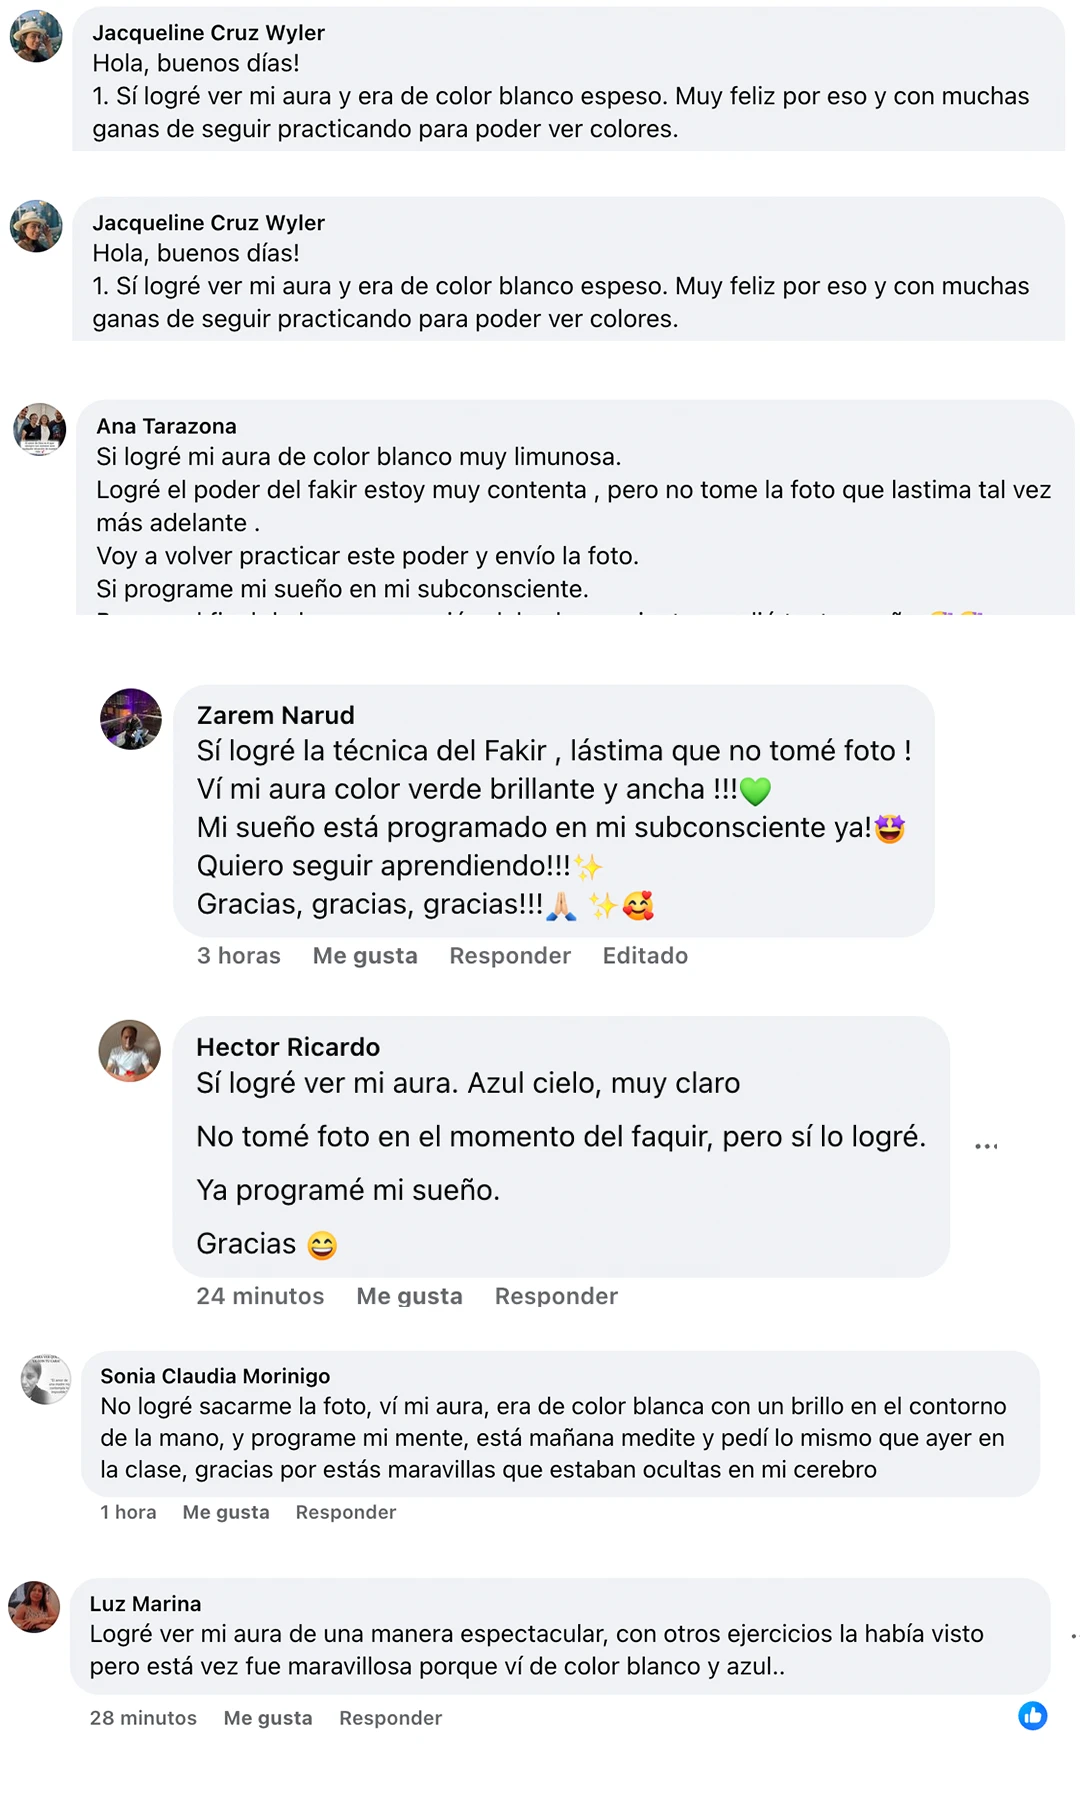Click Luz Marina's profile picture
The width and height of the screenshot is (1080, 1800).
click(x=35, y=1607)
